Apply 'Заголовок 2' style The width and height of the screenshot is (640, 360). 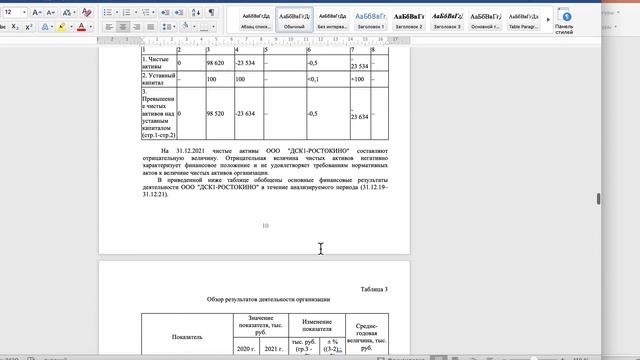click(409, 20)
